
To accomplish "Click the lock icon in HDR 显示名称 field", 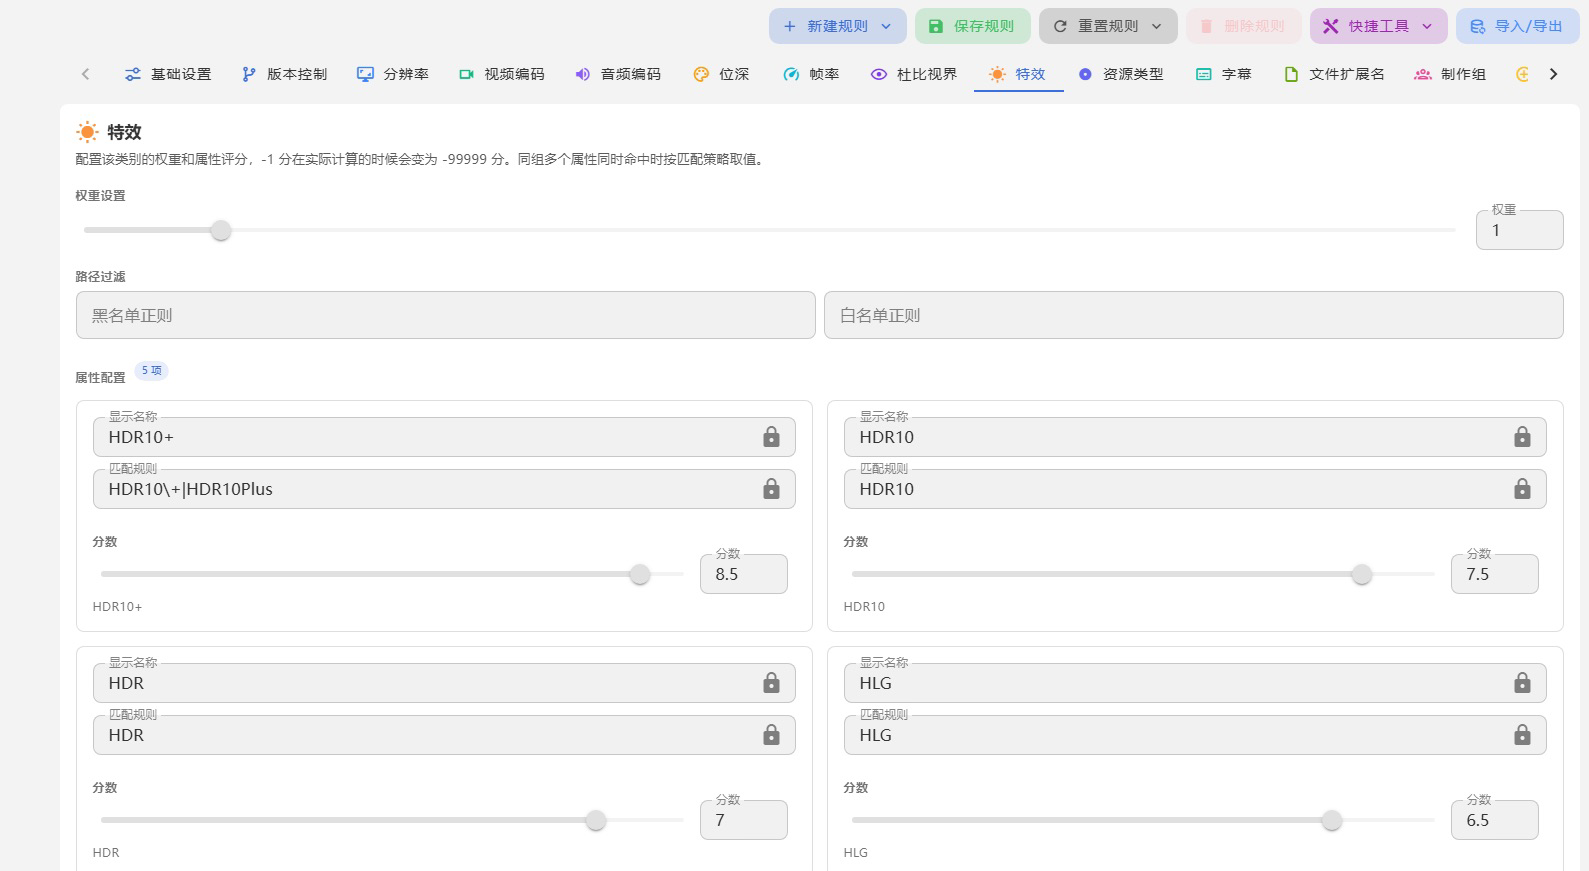I will (771, 683).
